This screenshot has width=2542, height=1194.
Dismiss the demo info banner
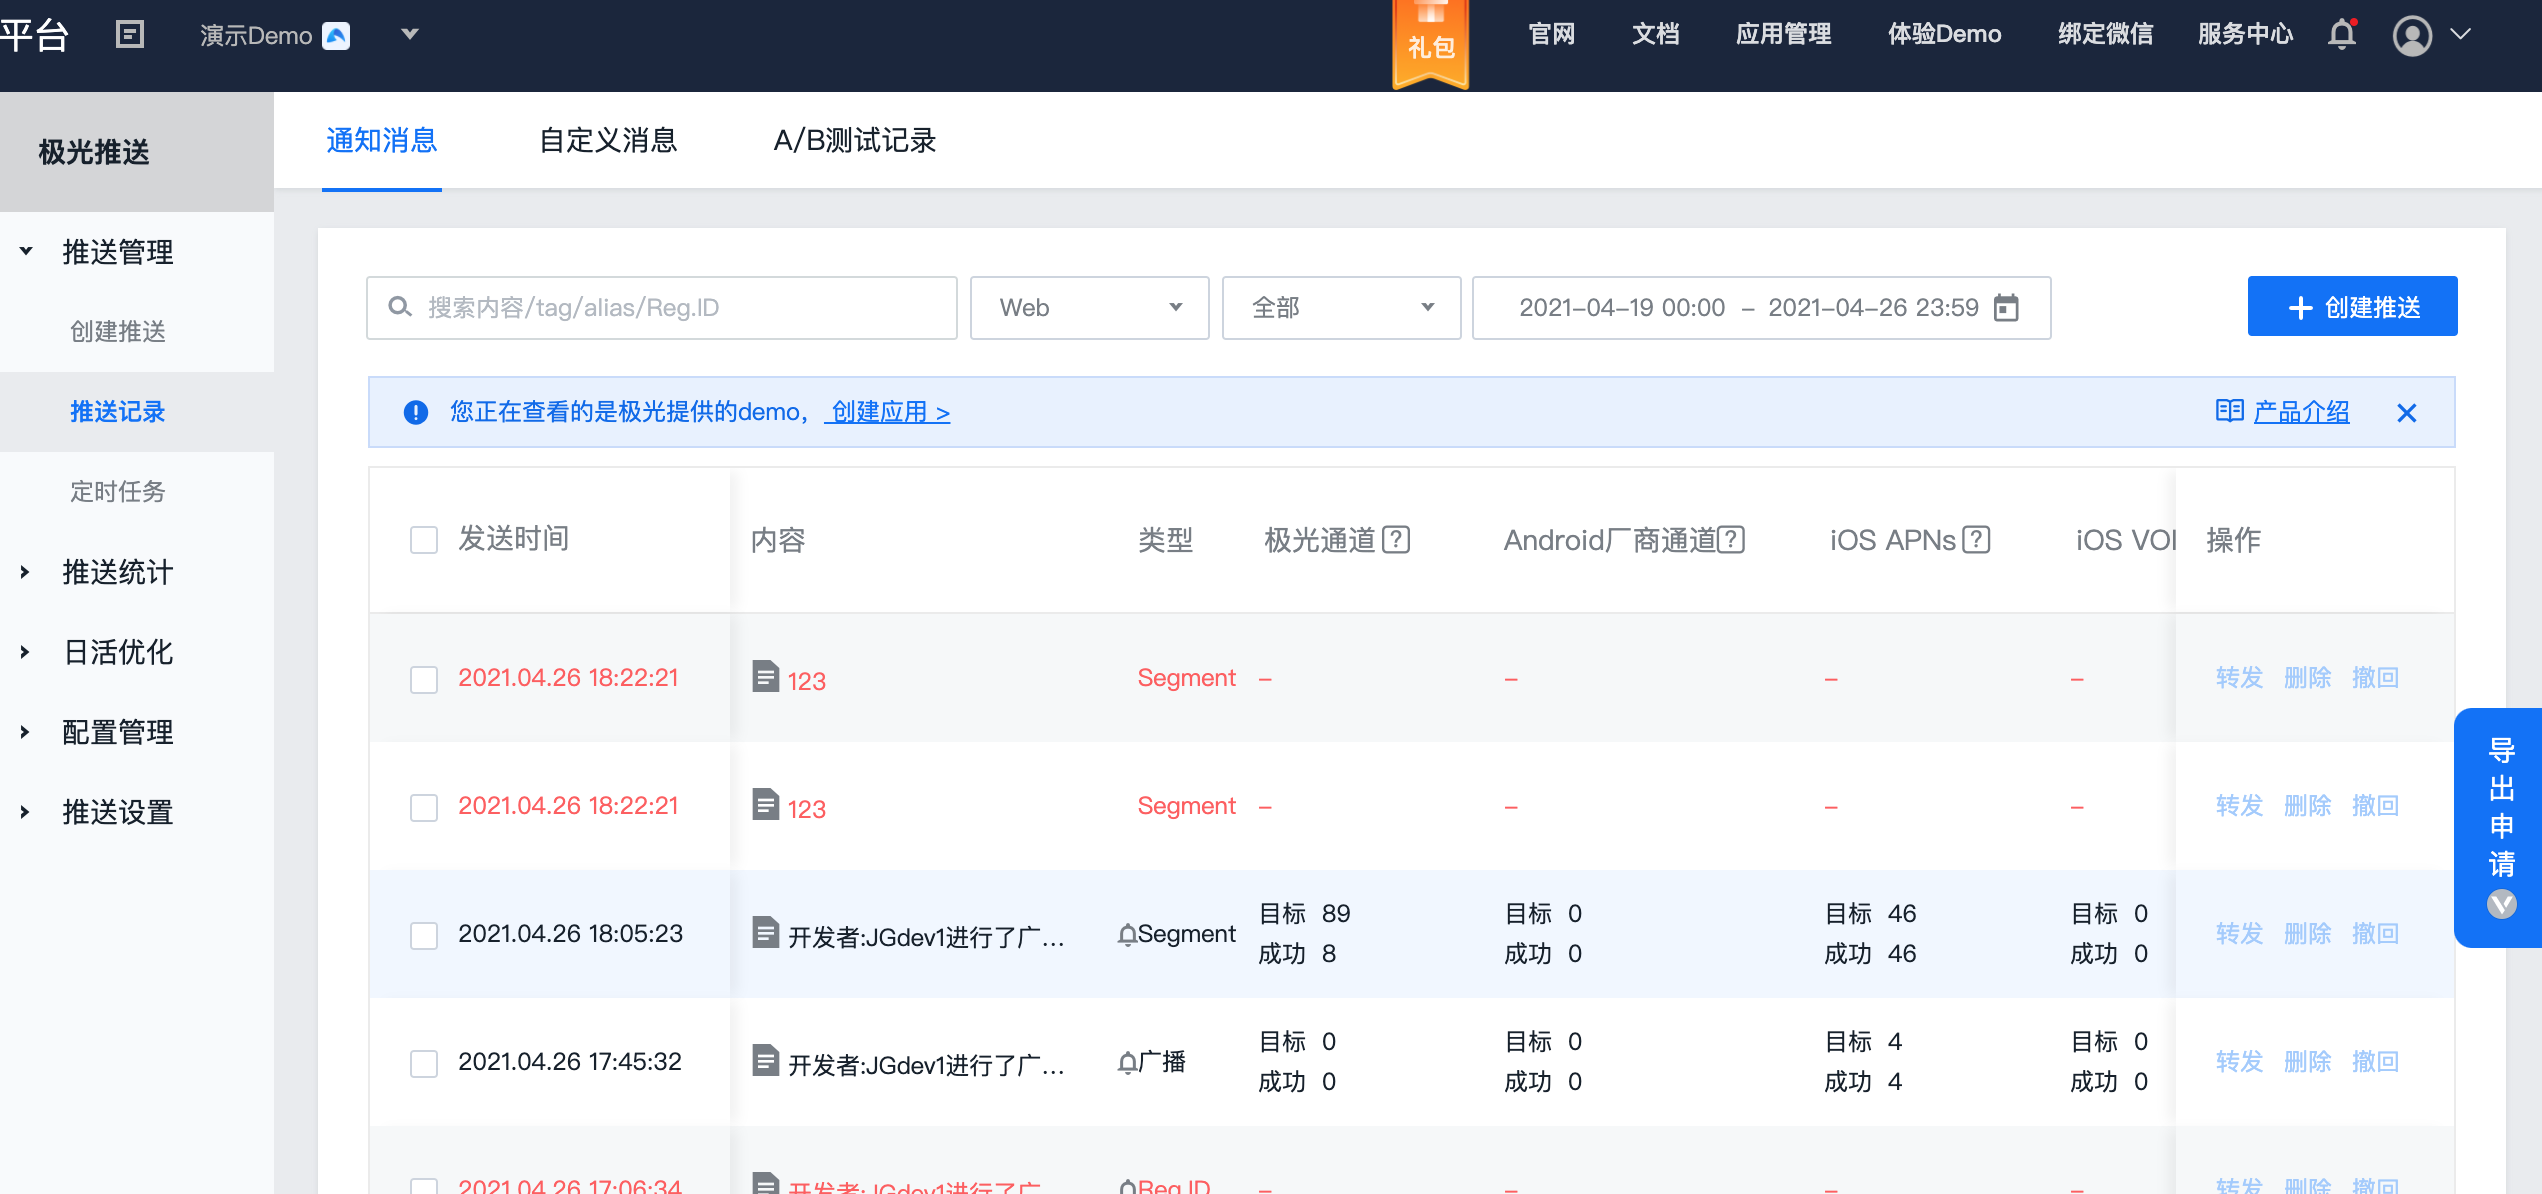2406,412
